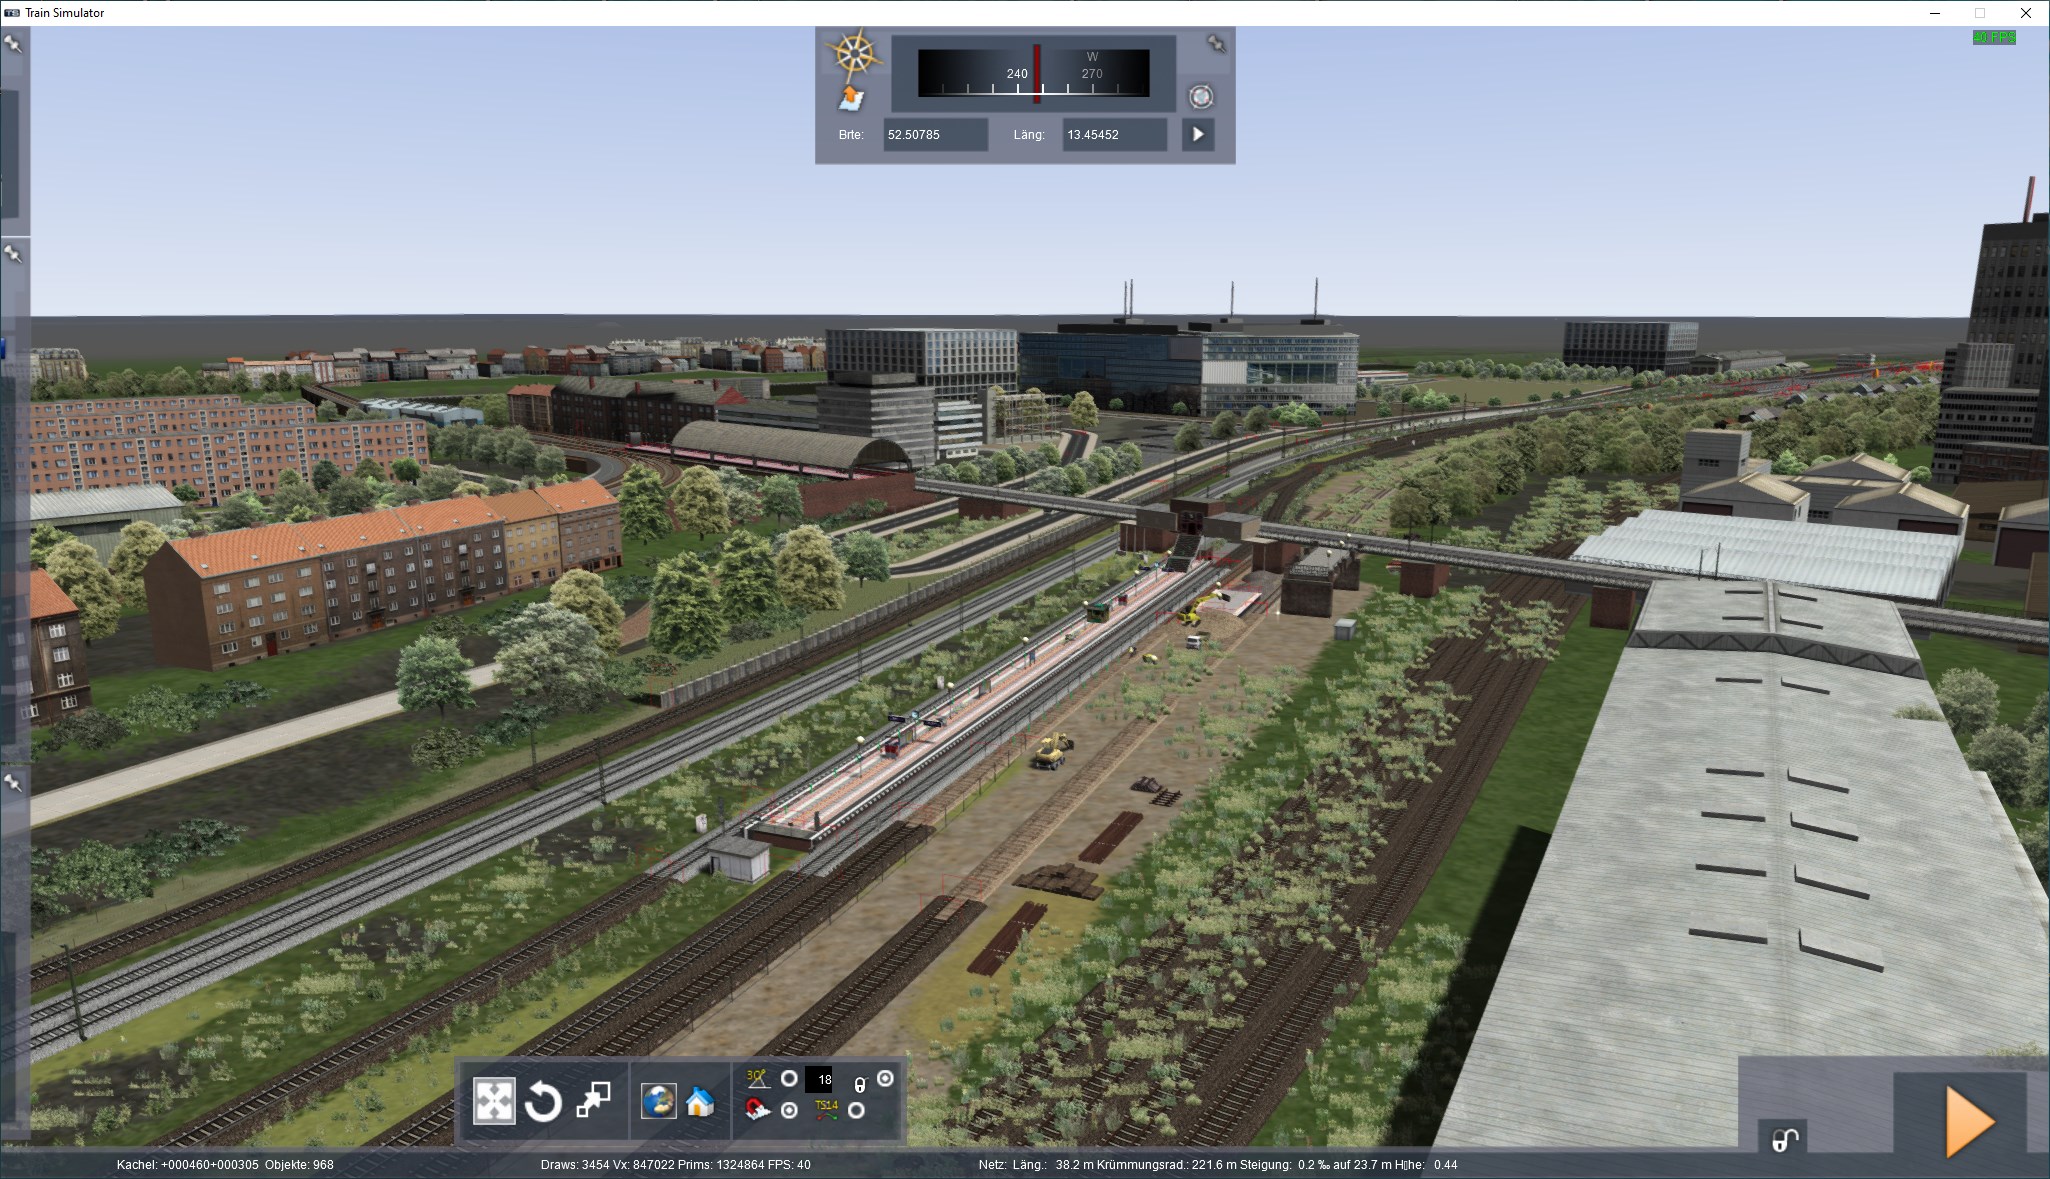Click the round marker icon under compass pin

[x=1201, y=96]
